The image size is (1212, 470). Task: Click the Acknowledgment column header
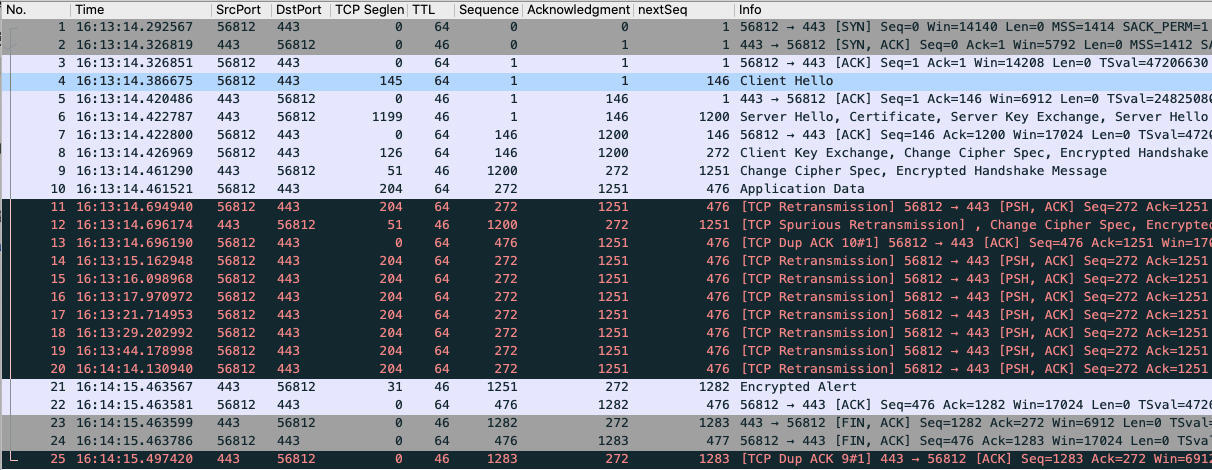577,9
